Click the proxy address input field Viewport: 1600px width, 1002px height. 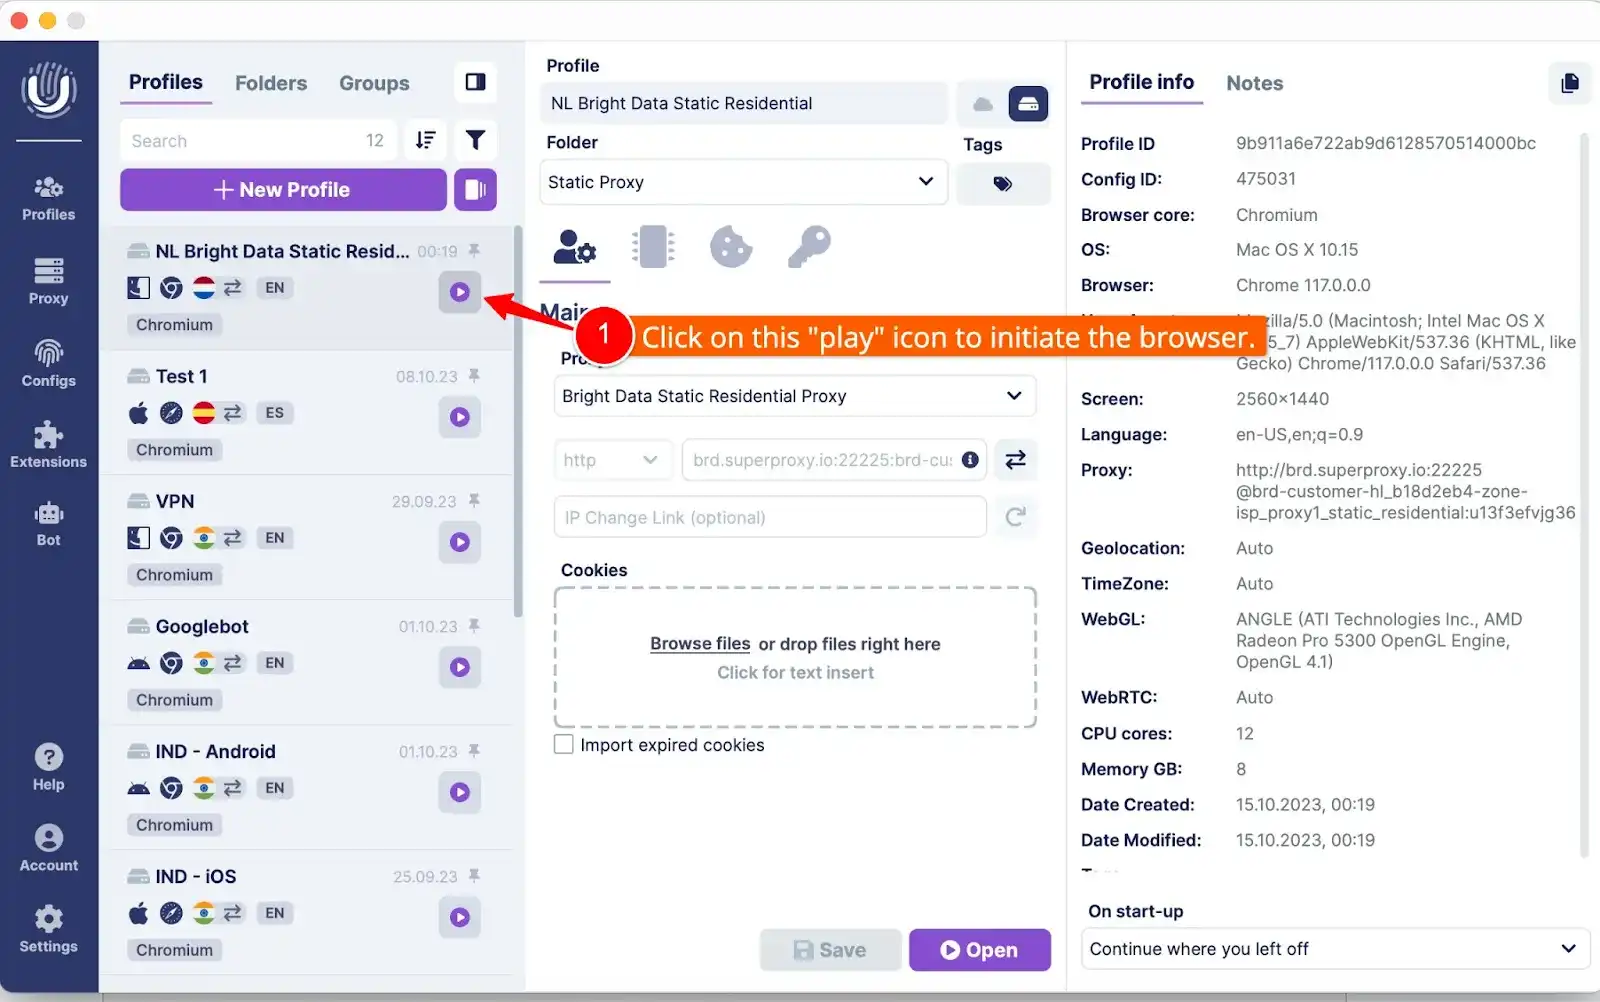pyautogui.click(x=834, y=460)
